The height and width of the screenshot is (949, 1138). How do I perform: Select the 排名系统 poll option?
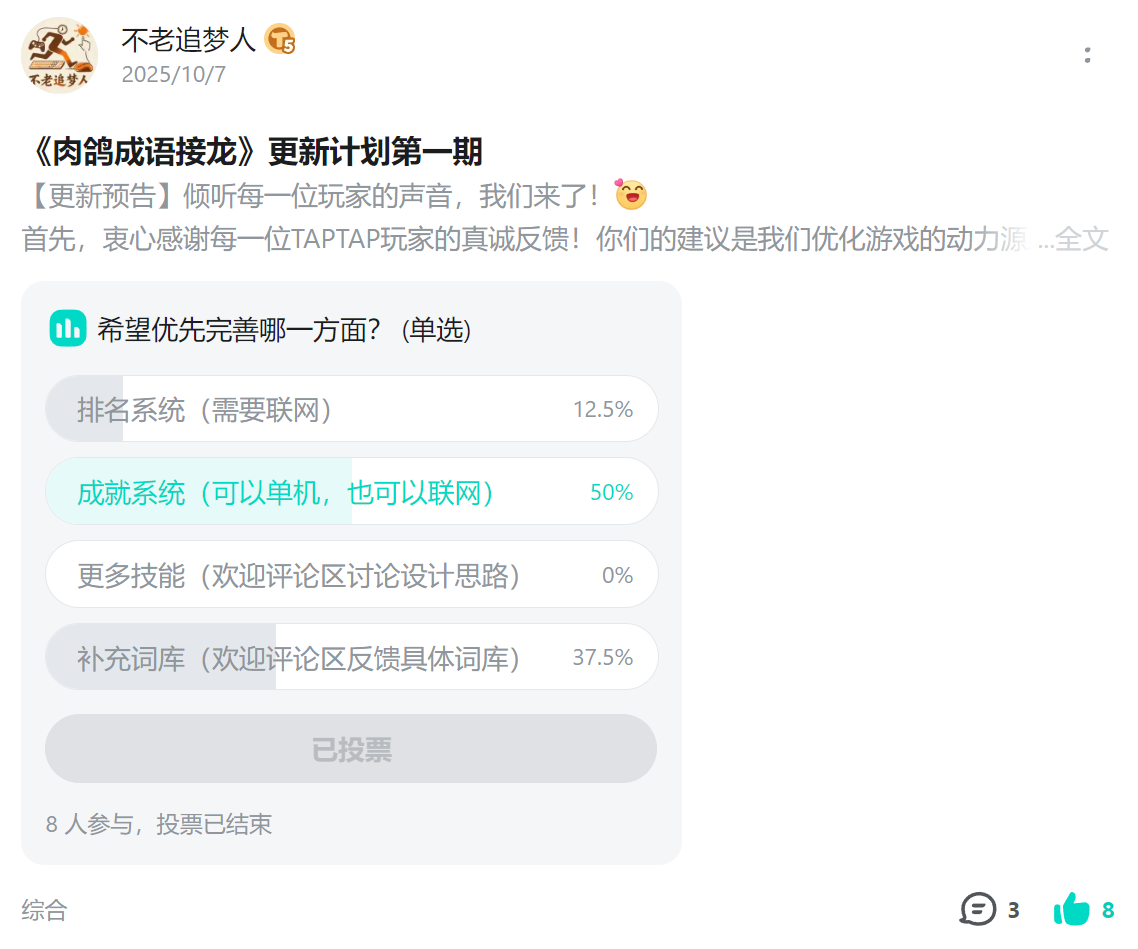[x=351, y=408]
